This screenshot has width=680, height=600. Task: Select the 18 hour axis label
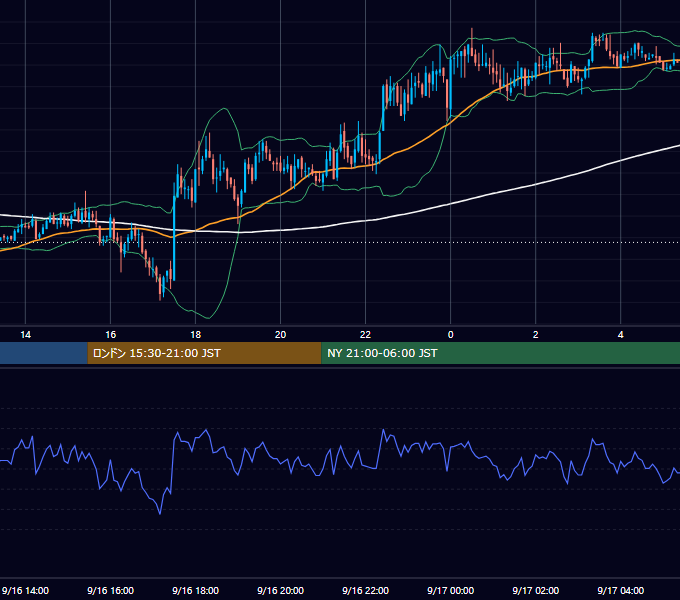coord(196,335)
